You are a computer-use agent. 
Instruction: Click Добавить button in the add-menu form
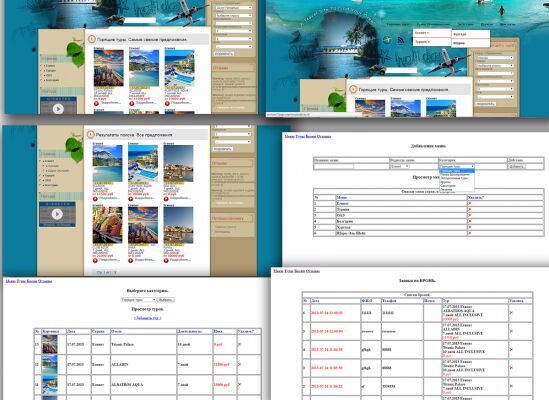point(516,166)
